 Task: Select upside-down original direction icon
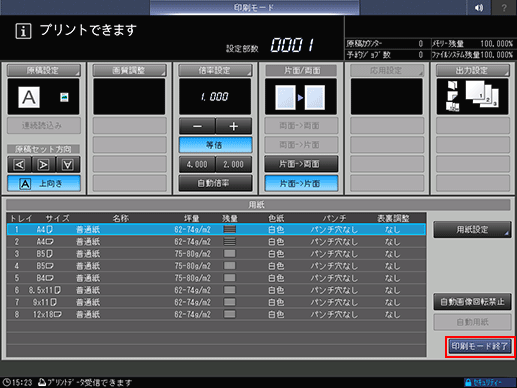68,165
